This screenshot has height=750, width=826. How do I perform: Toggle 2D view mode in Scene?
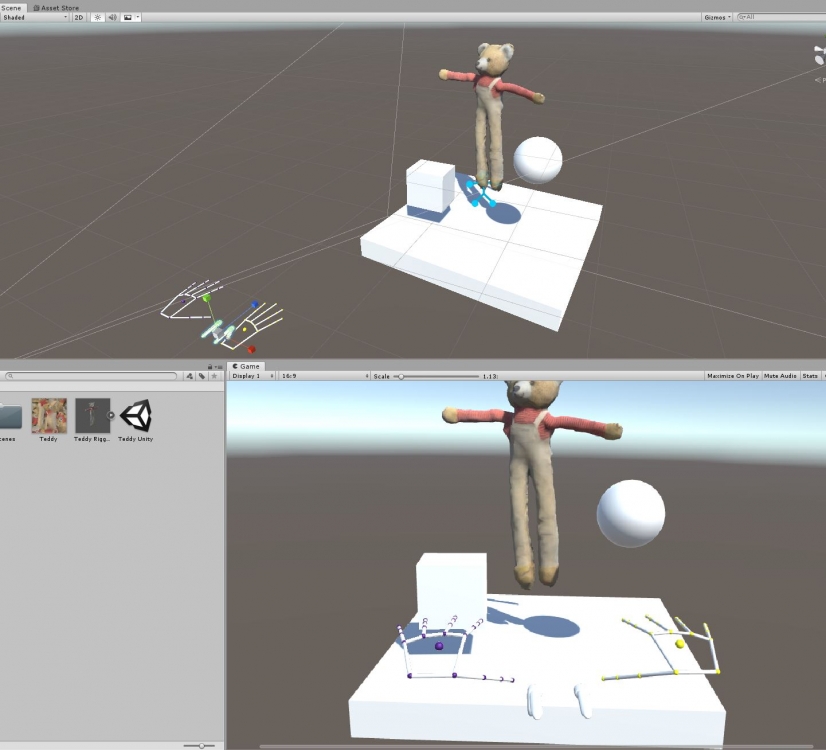pyautogui.click(x=79, y=17)
